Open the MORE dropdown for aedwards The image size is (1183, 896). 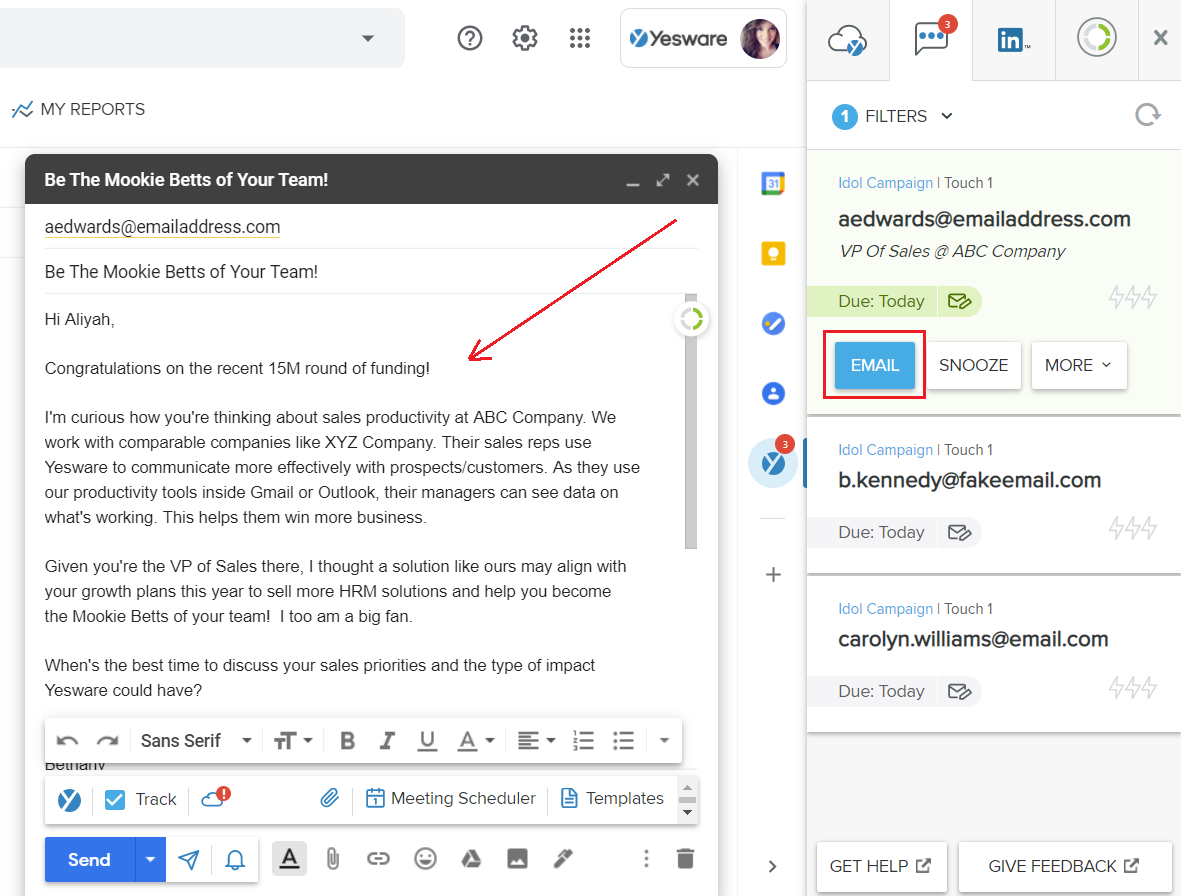(1079, 365)
